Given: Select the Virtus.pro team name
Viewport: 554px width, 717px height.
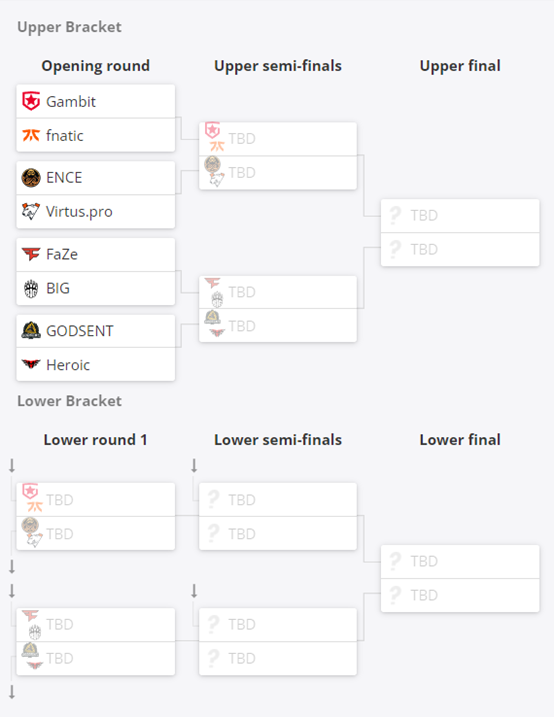Looking at the screenshot, I should click(79, 212).
